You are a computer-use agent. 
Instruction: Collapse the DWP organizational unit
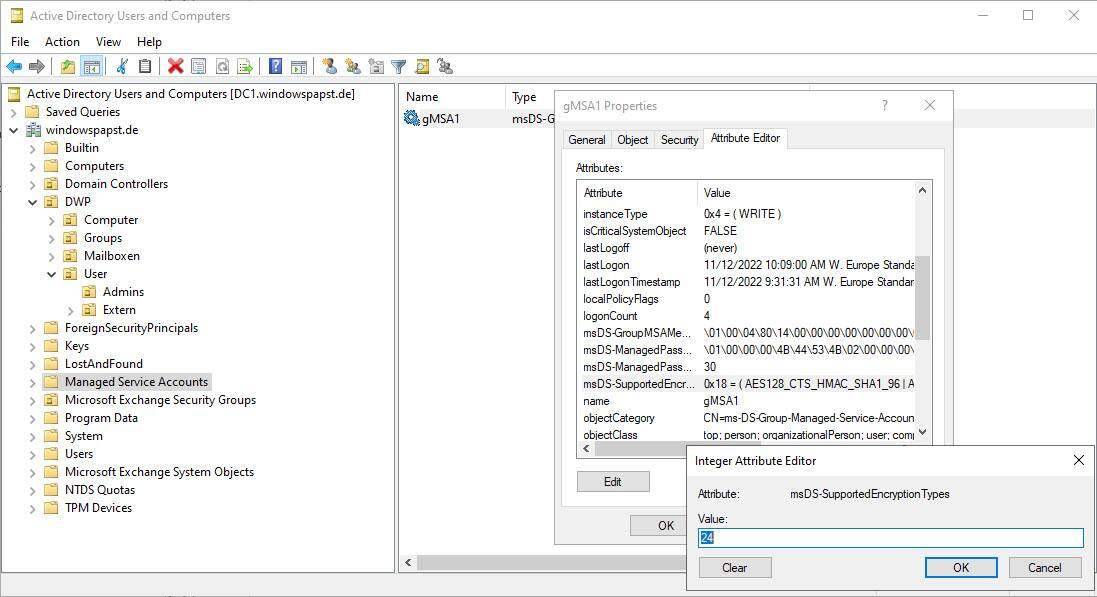point(33,202)
